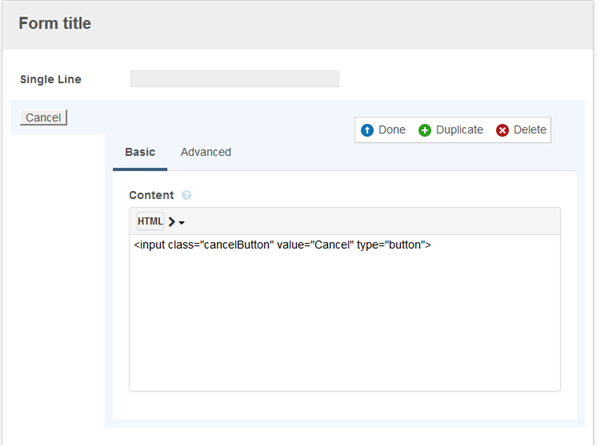This screenshot has width=600, height=445.
Task: Click the Done text label
Action: 392,131
